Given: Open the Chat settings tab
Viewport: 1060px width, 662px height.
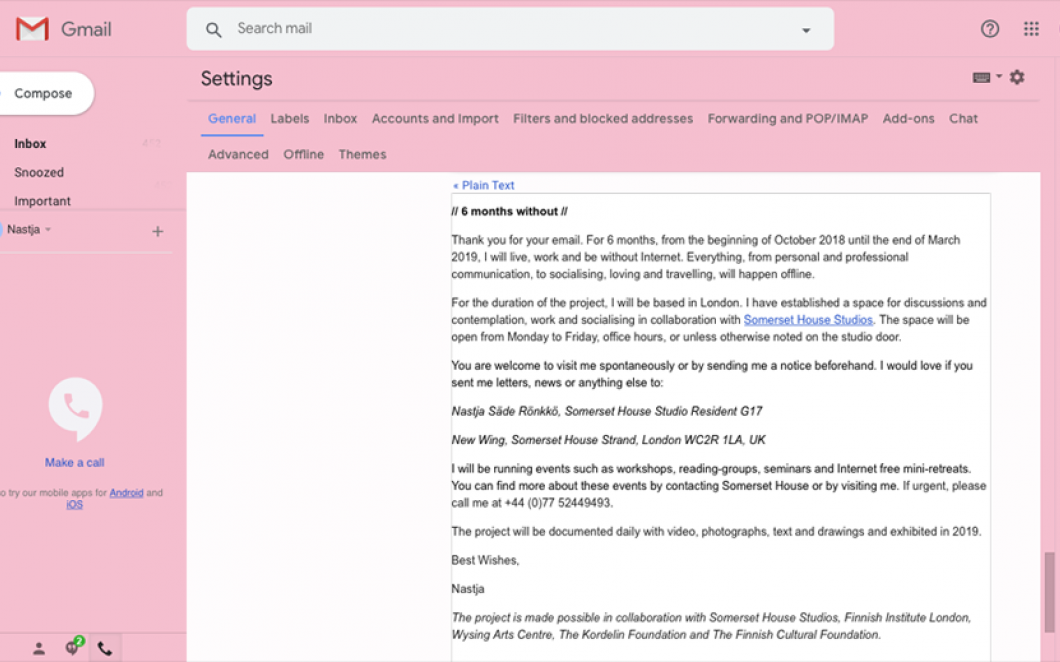Looking at the screenshot, I should pos(963,118).
